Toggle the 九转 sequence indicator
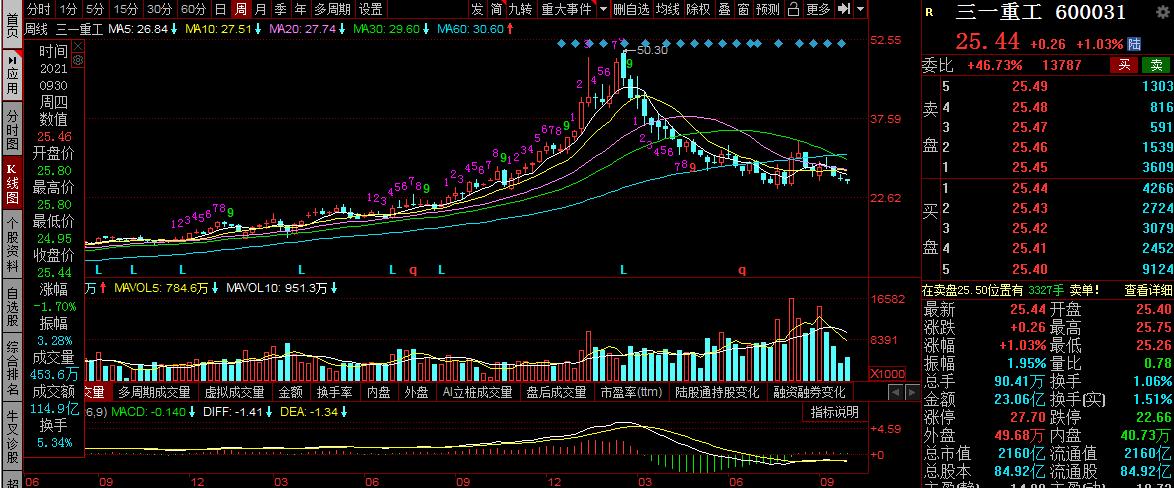Screen dimensions: 1174x488 coord(520,9)
